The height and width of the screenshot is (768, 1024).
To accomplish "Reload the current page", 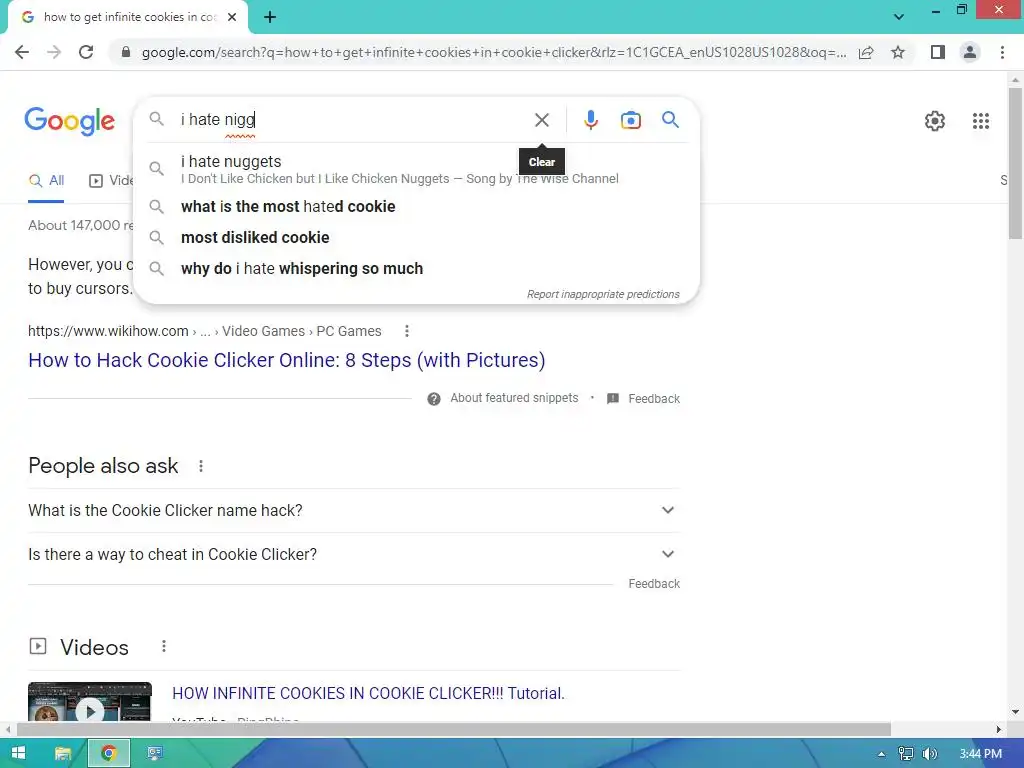I will tap(86, 52).
